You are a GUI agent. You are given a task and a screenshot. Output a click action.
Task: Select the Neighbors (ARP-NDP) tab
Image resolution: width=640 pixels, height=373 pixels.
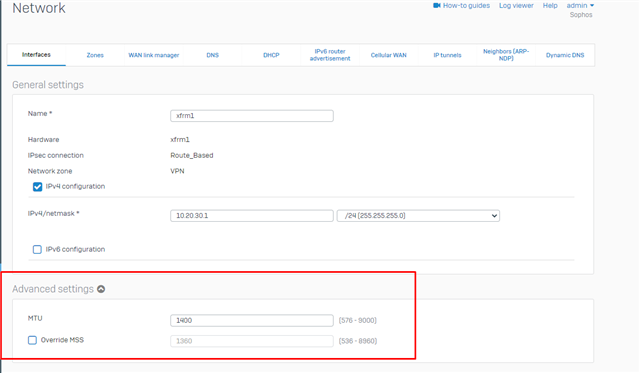click(x=506, y=55)
